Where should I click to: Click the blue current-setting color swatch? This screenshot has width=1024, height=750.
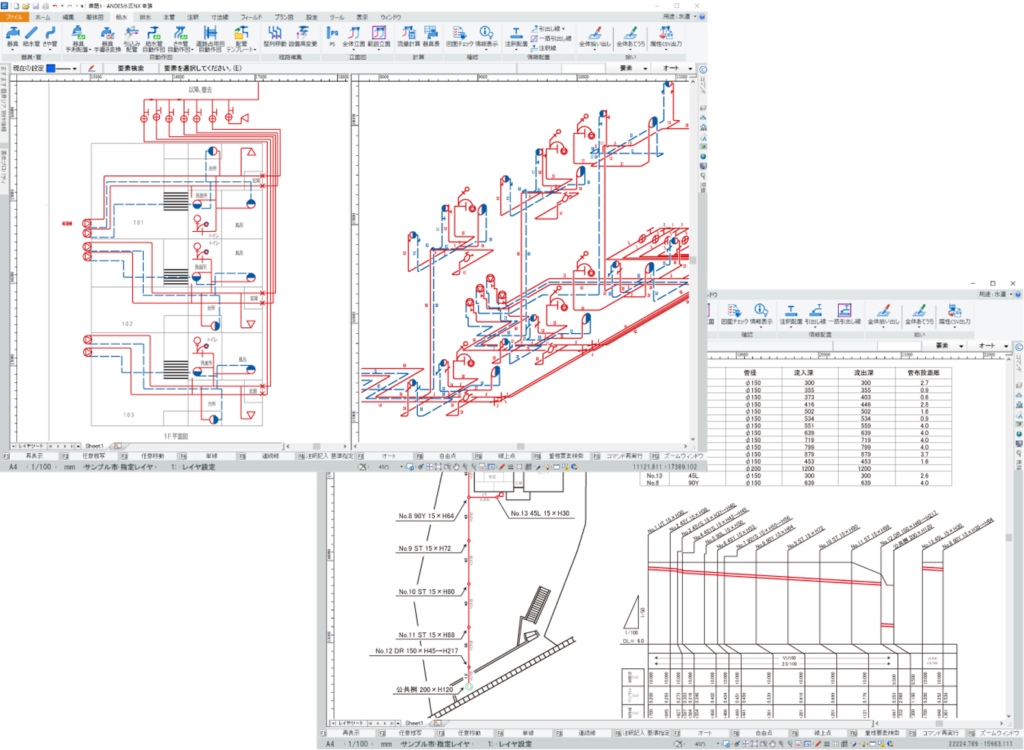50,68
